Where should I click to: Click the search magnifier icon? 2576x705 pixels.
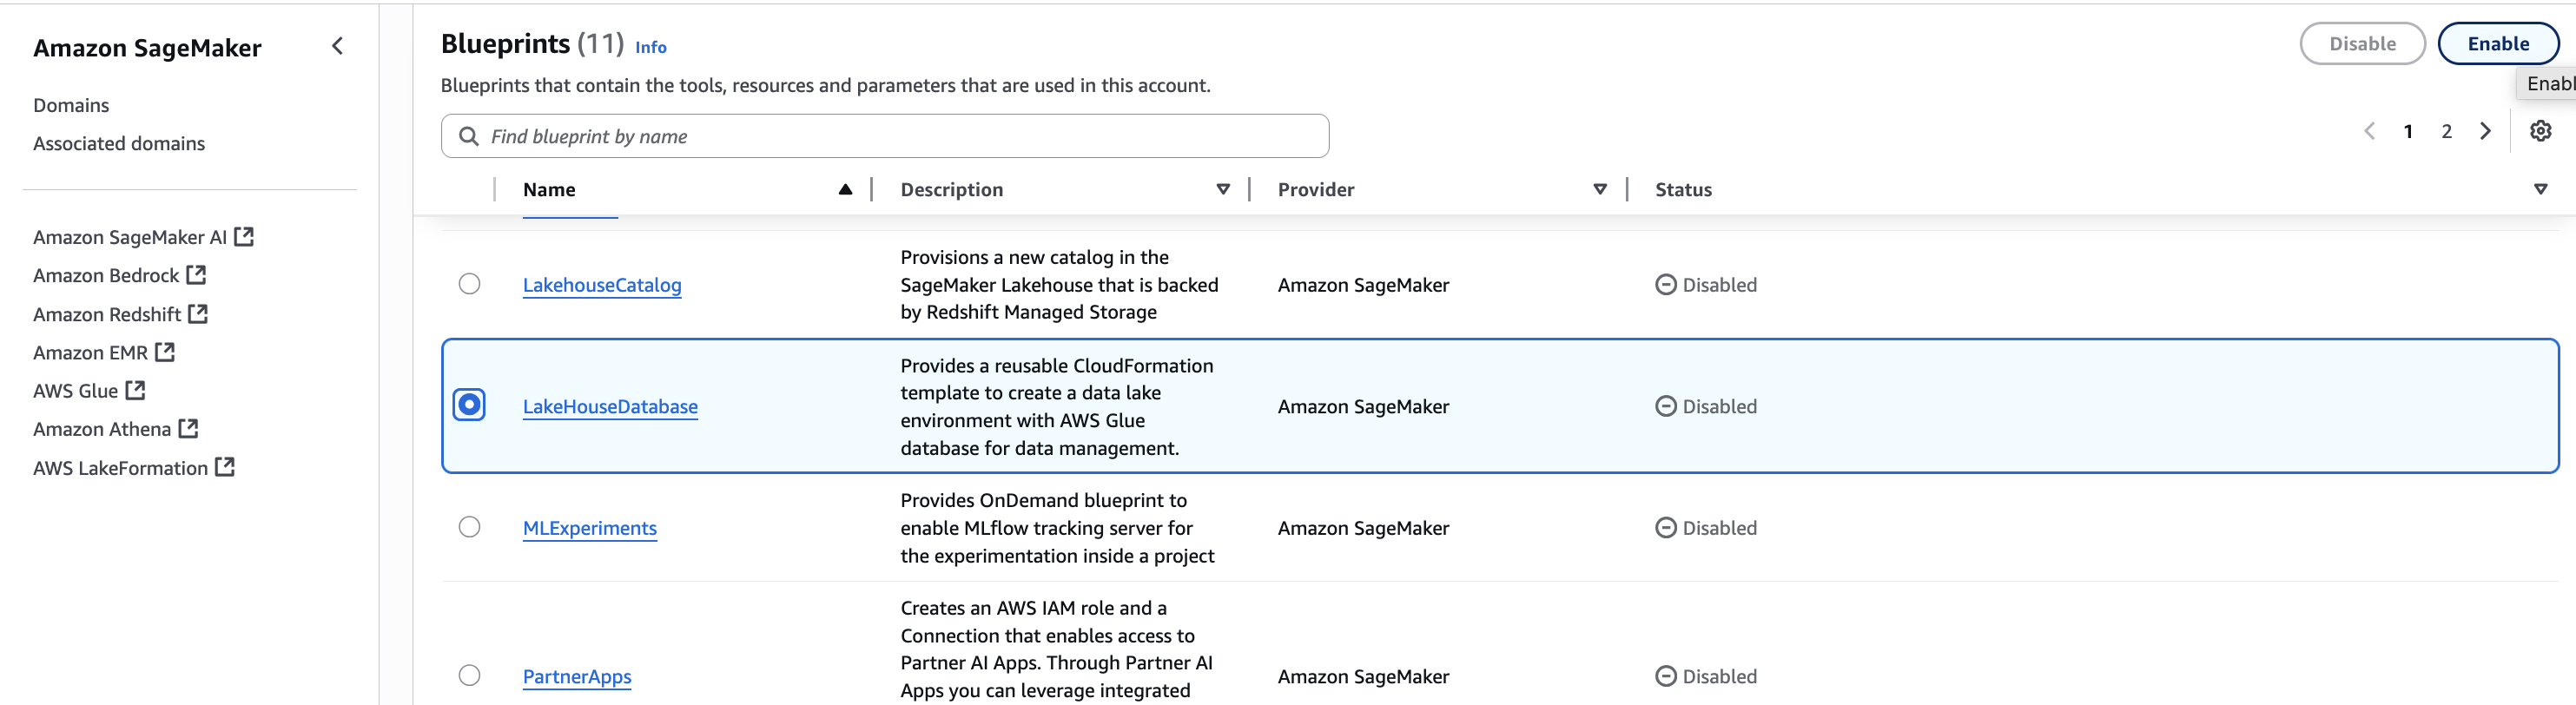coord(468,136)
